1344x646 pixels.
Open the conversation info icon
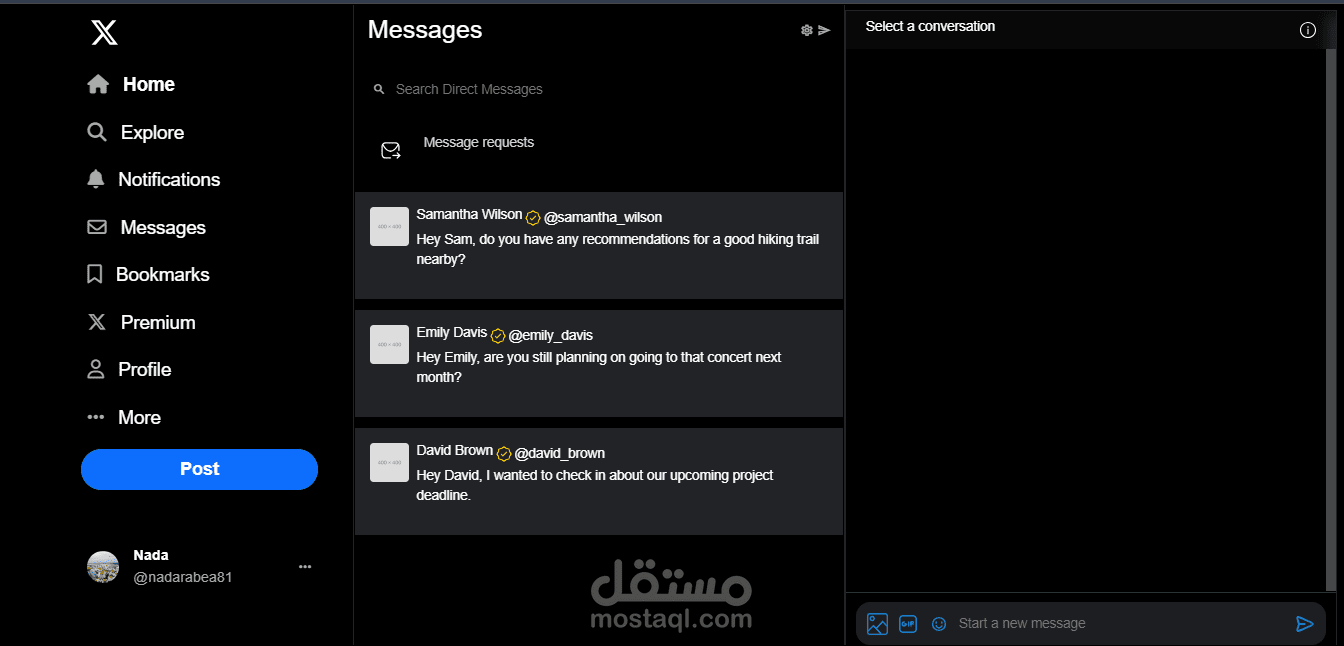coord(1307,30)
